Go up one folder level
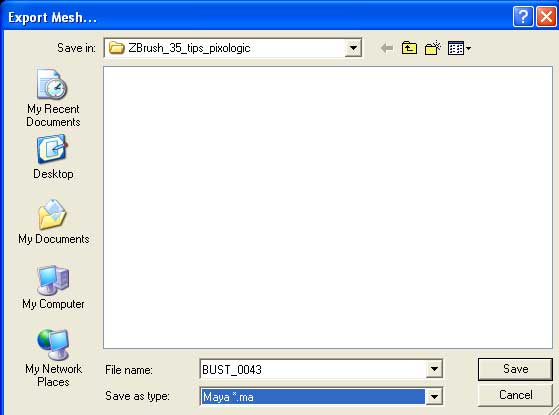This screenshot has height=415, width=559. click(409, 48)
